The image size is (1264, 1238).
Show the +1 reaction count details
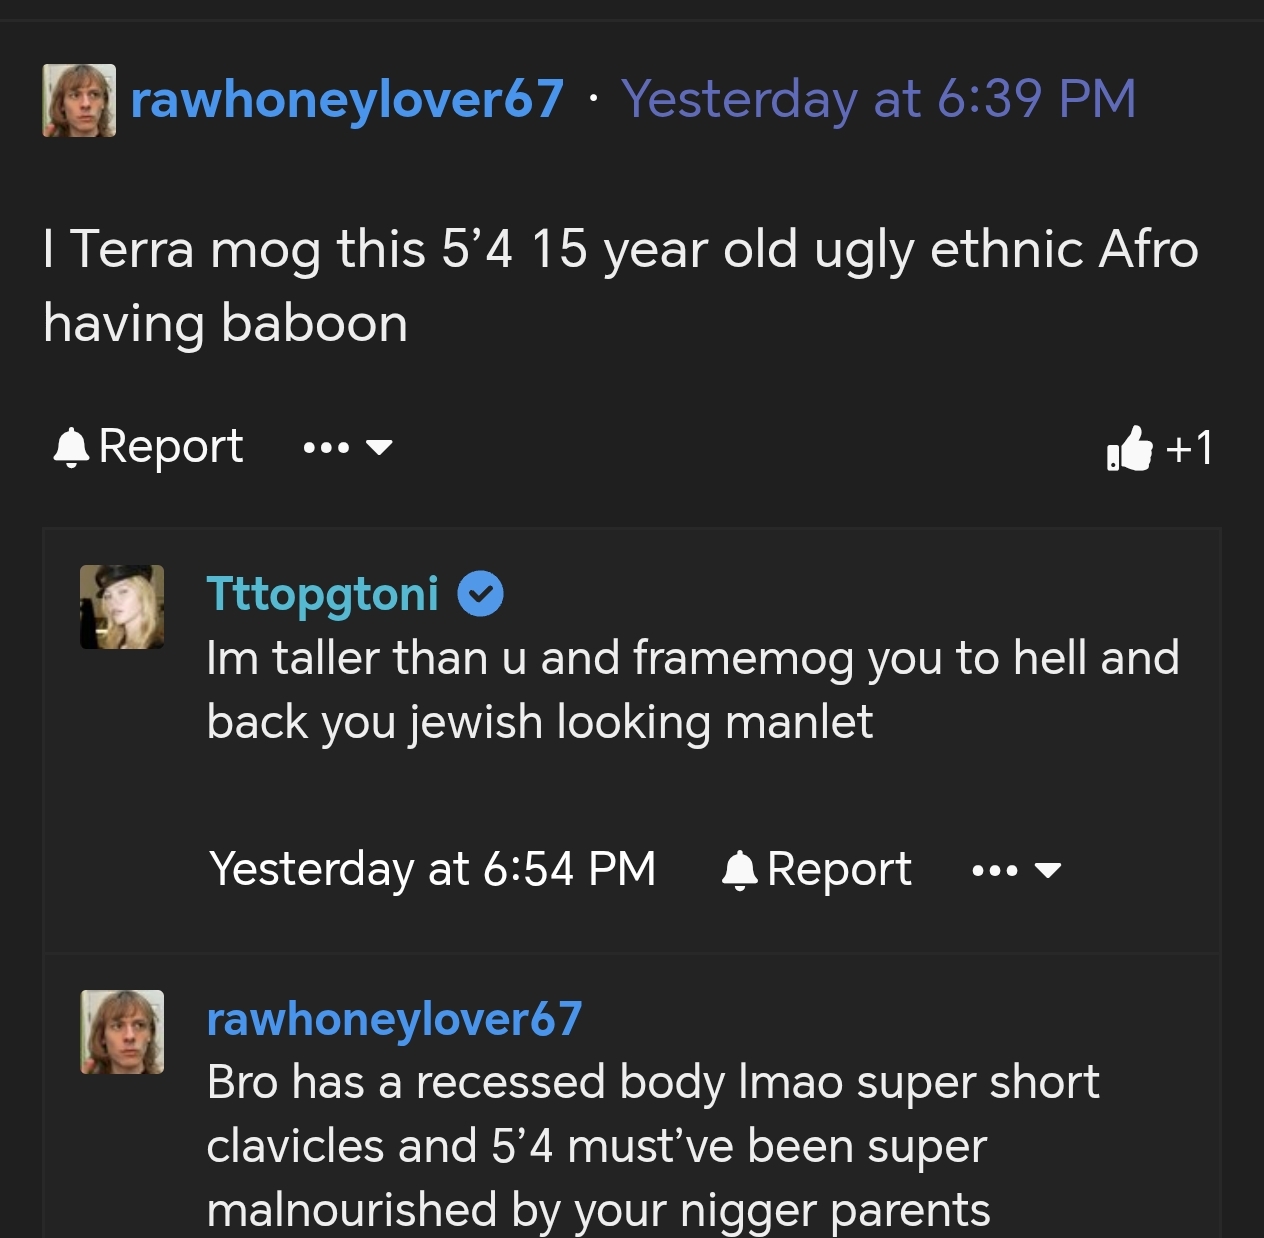click(x=1189, y=448)
